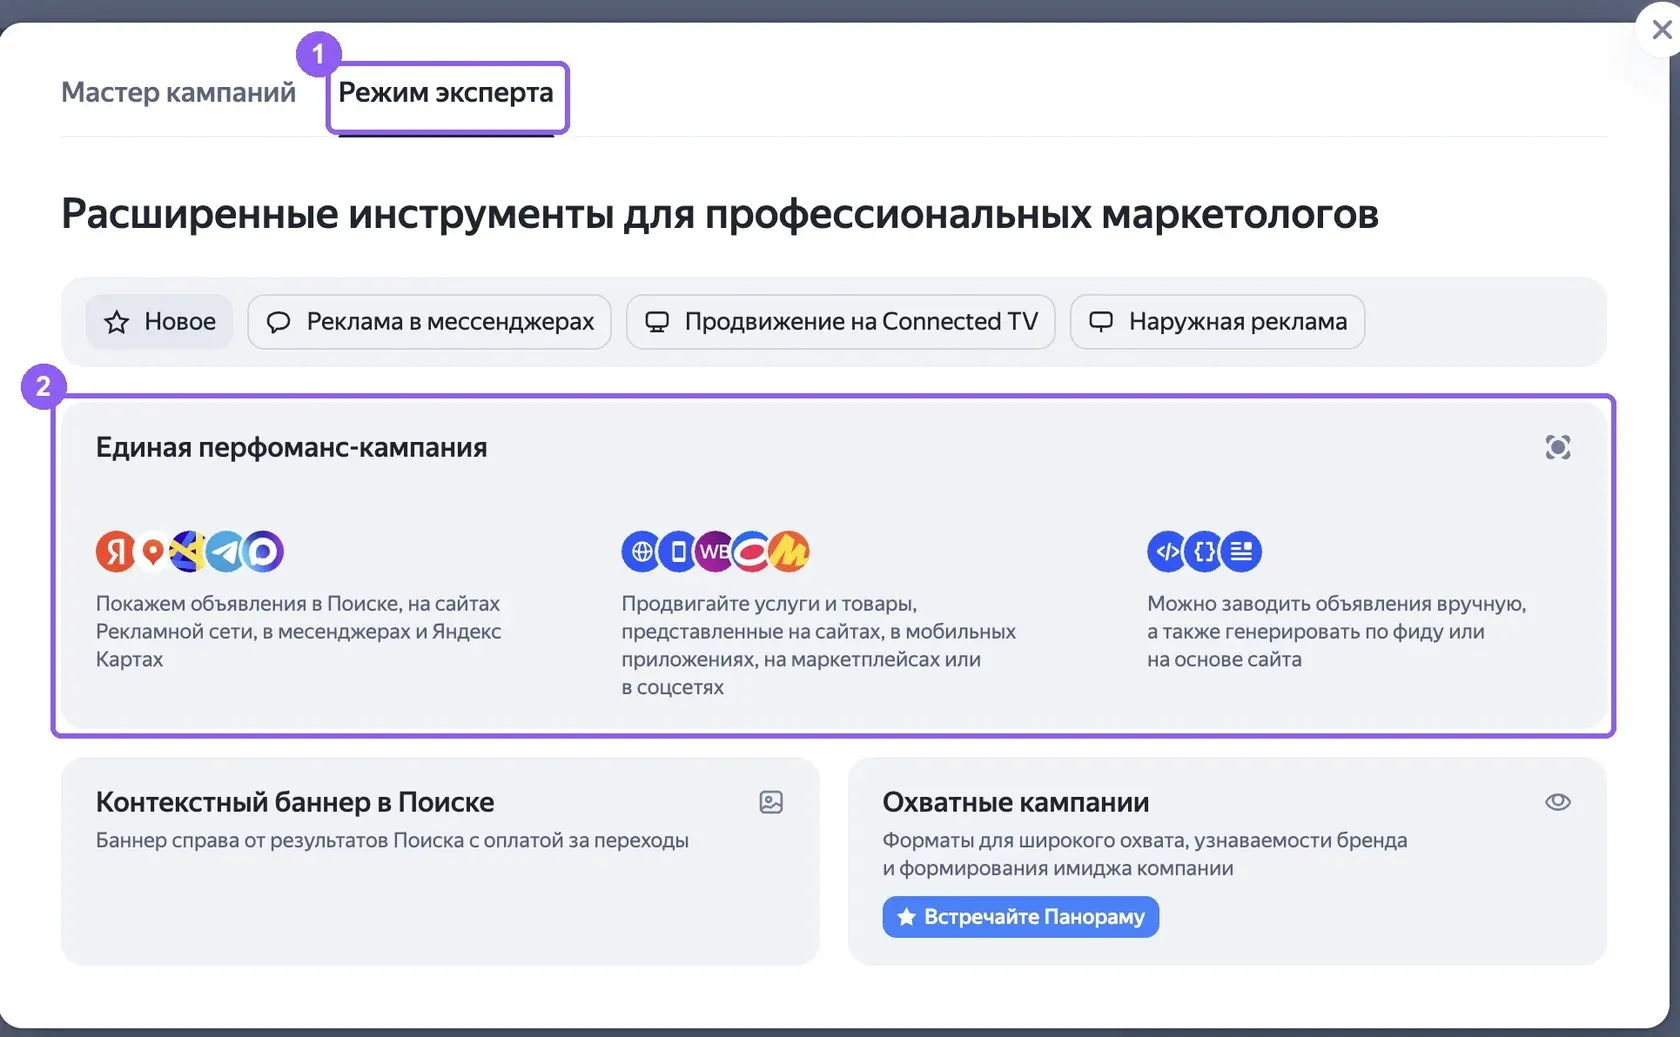Click the target icon on Единая перфоманс-кампания card
The width and height of the screenshot is (1680, 1037).
click(1557, 447)
